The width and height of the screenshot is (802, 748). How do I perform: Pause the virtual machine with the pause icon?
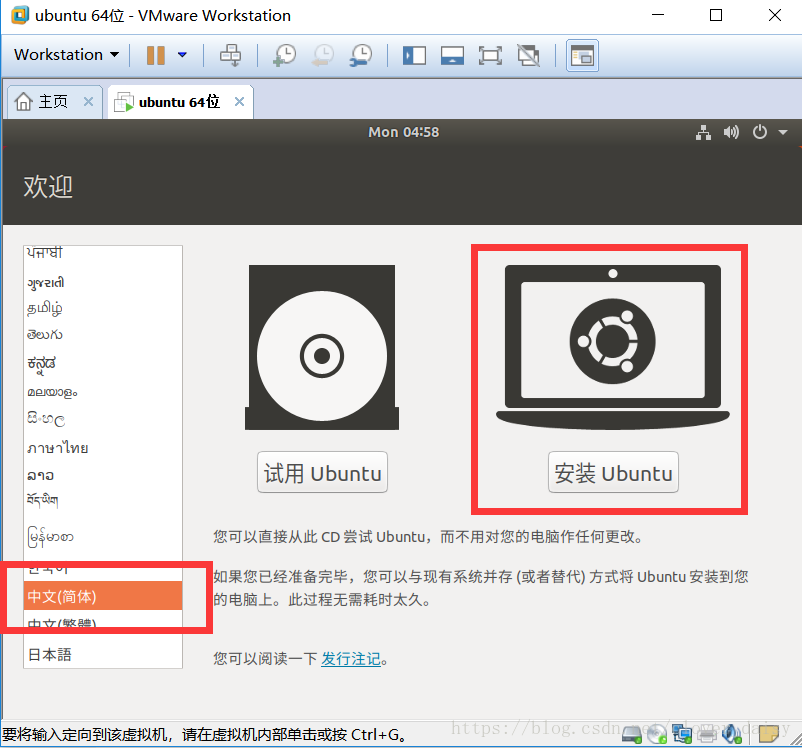click(155, 55)
